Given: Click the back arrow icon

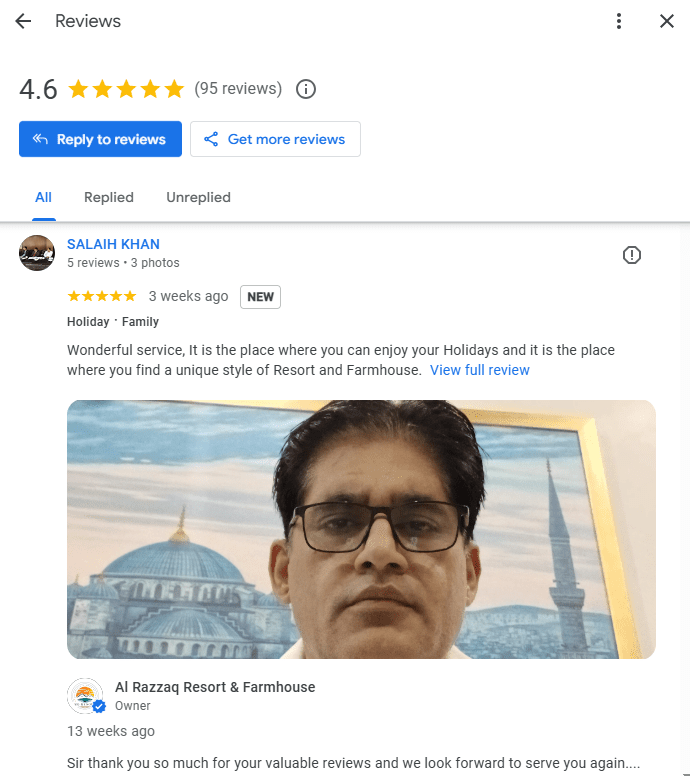Looking at the screenshot, I should (x=23, y=21).
